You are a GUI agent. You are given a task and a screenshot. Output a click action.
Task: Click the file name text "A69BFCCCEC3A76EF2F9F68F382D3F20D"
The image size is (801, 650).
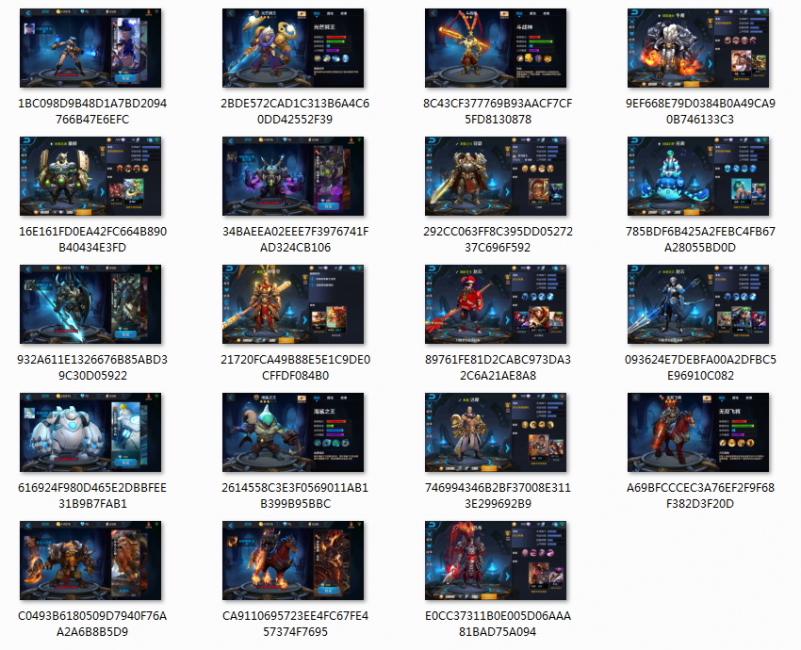point(700,496)
